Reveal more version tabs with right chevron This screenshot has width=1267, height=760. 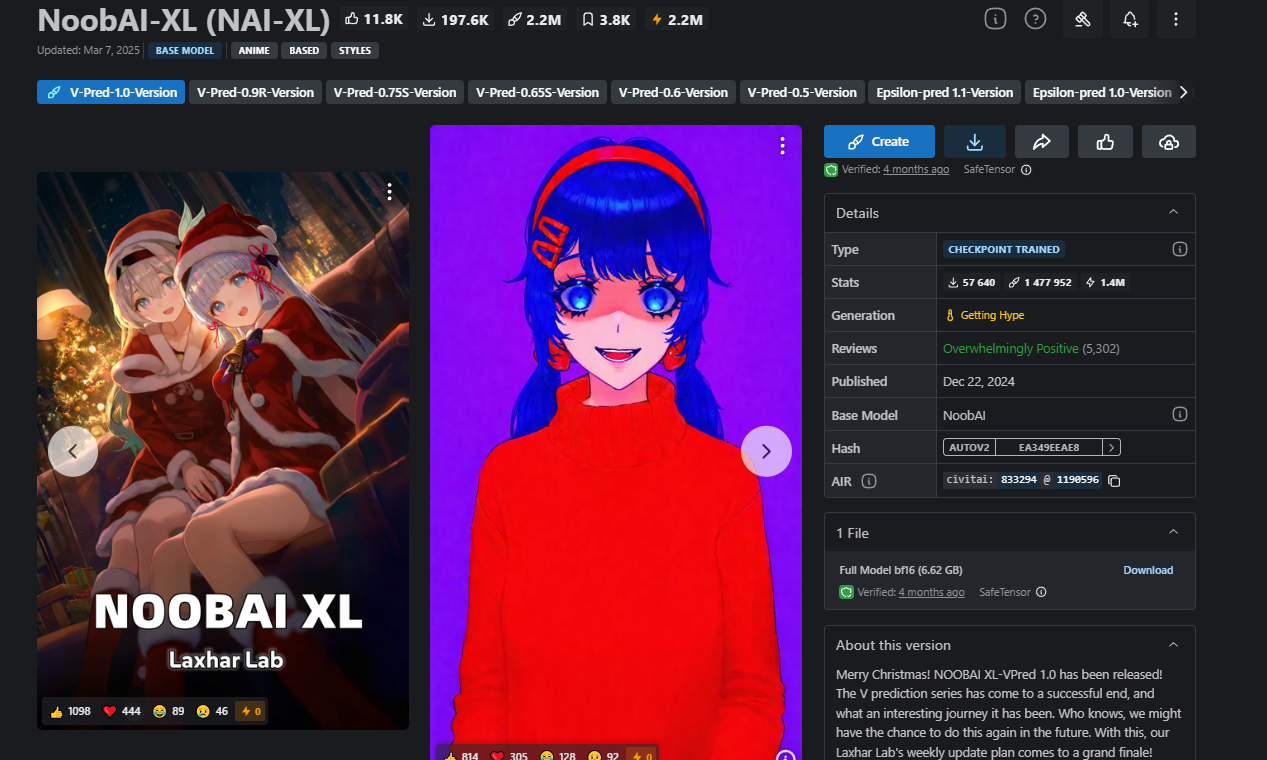click(1184, 92)
